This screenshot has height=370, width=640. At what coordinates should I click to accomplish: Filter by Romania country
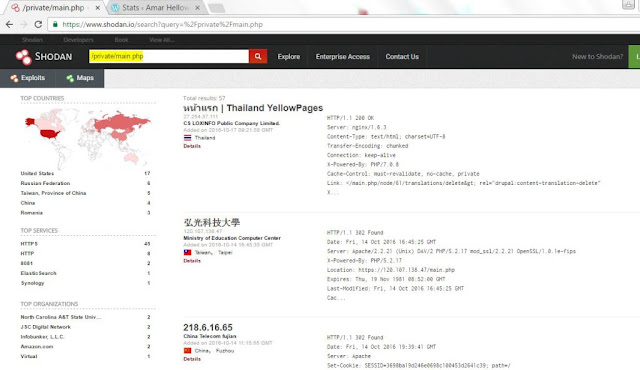coord(31,213)
